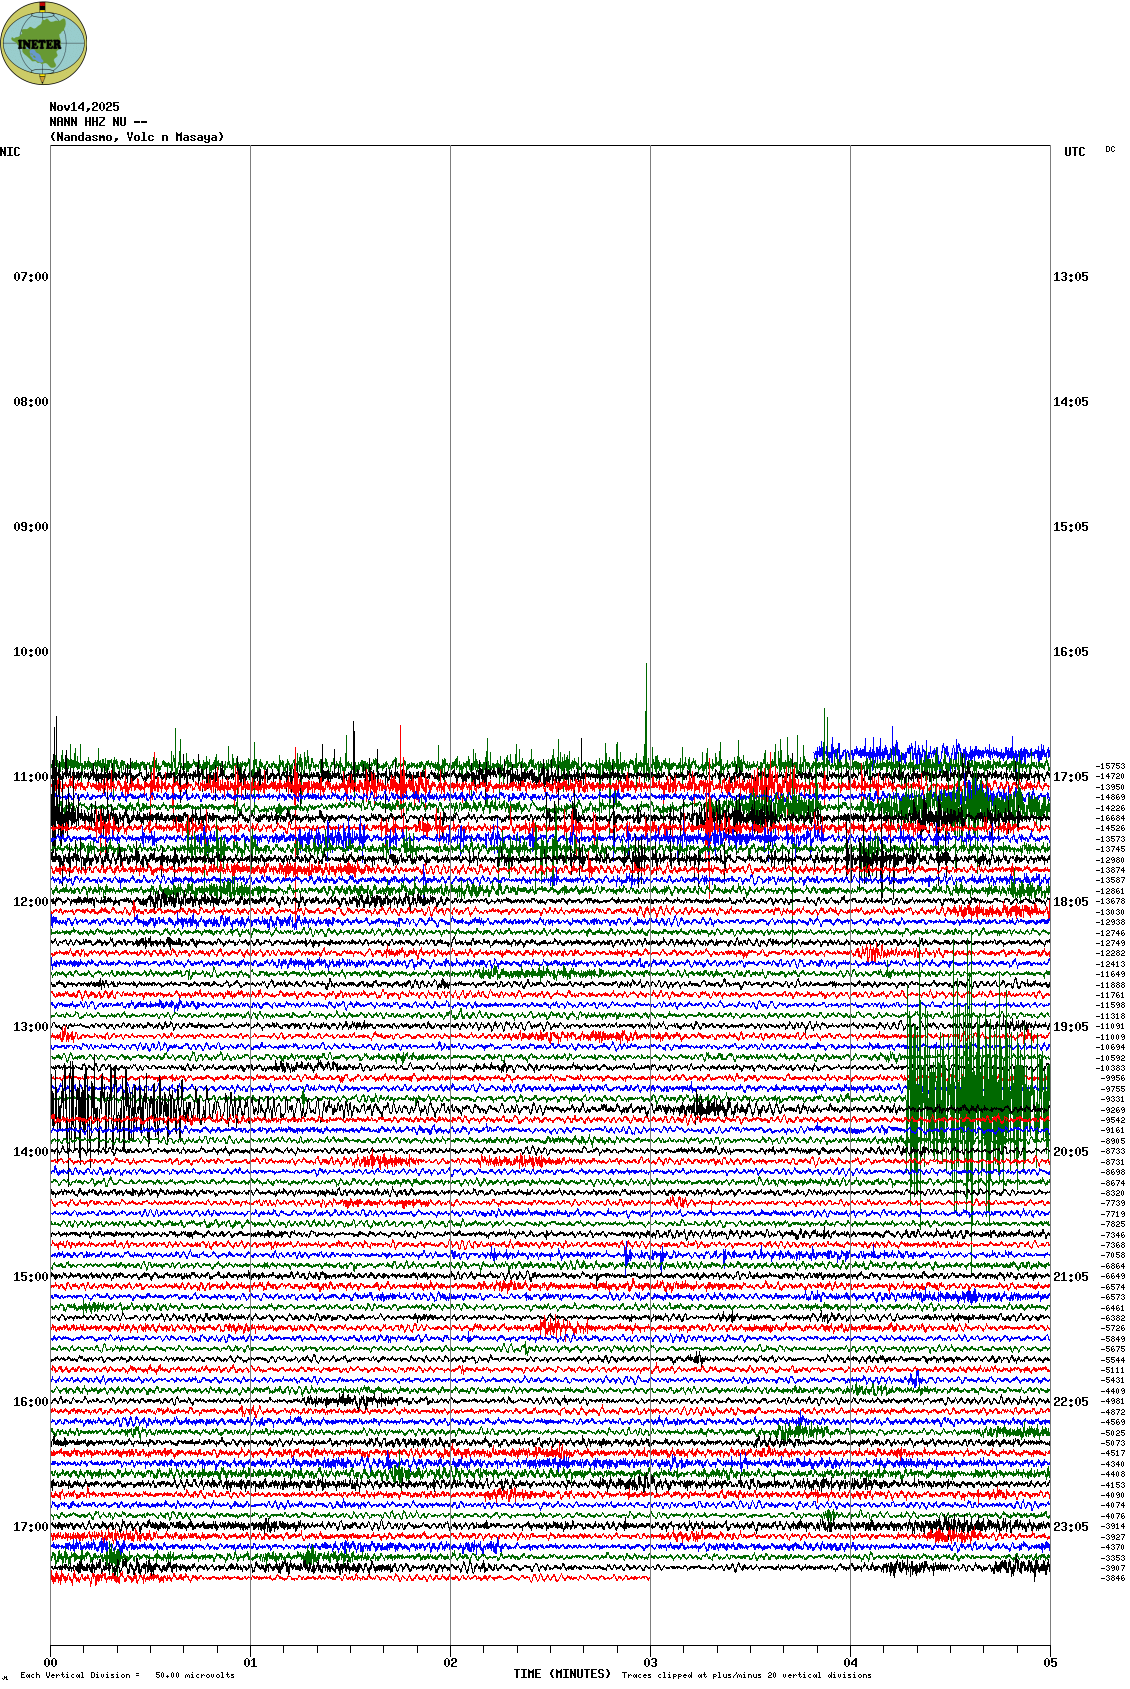This screenshot has width=1130, height=1689.
Task: Select the 07:00 local time label
Action: click(x=30, y=277)
